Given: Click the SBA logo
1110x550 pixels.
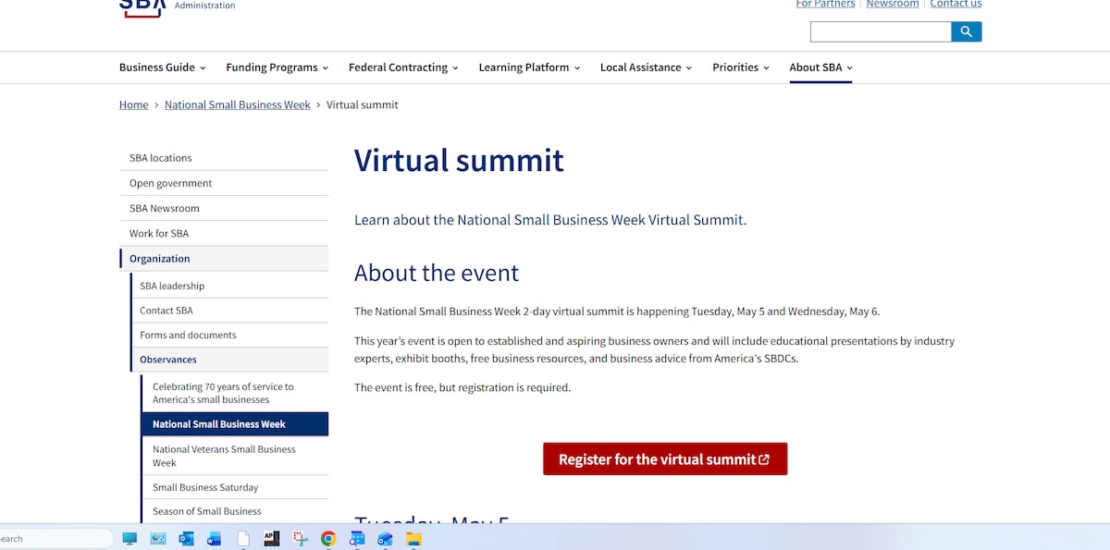Looking at the screenshot, I should point(142,8).
